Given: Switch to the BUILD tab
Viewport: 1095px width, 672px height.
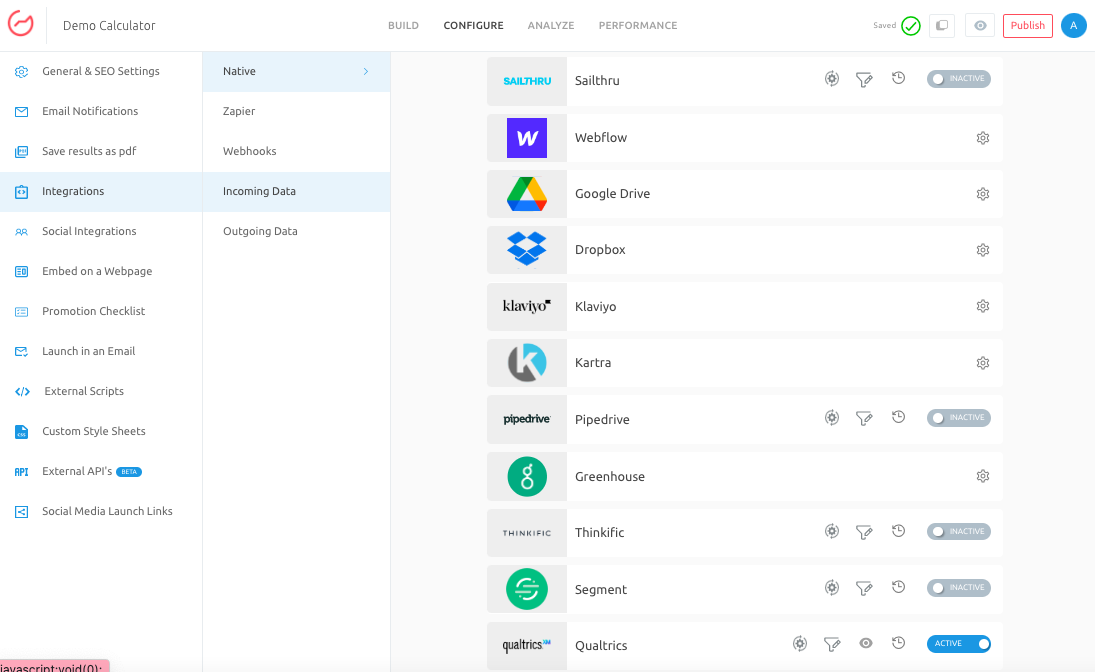Looking at the screenshot, I should 404,25.
